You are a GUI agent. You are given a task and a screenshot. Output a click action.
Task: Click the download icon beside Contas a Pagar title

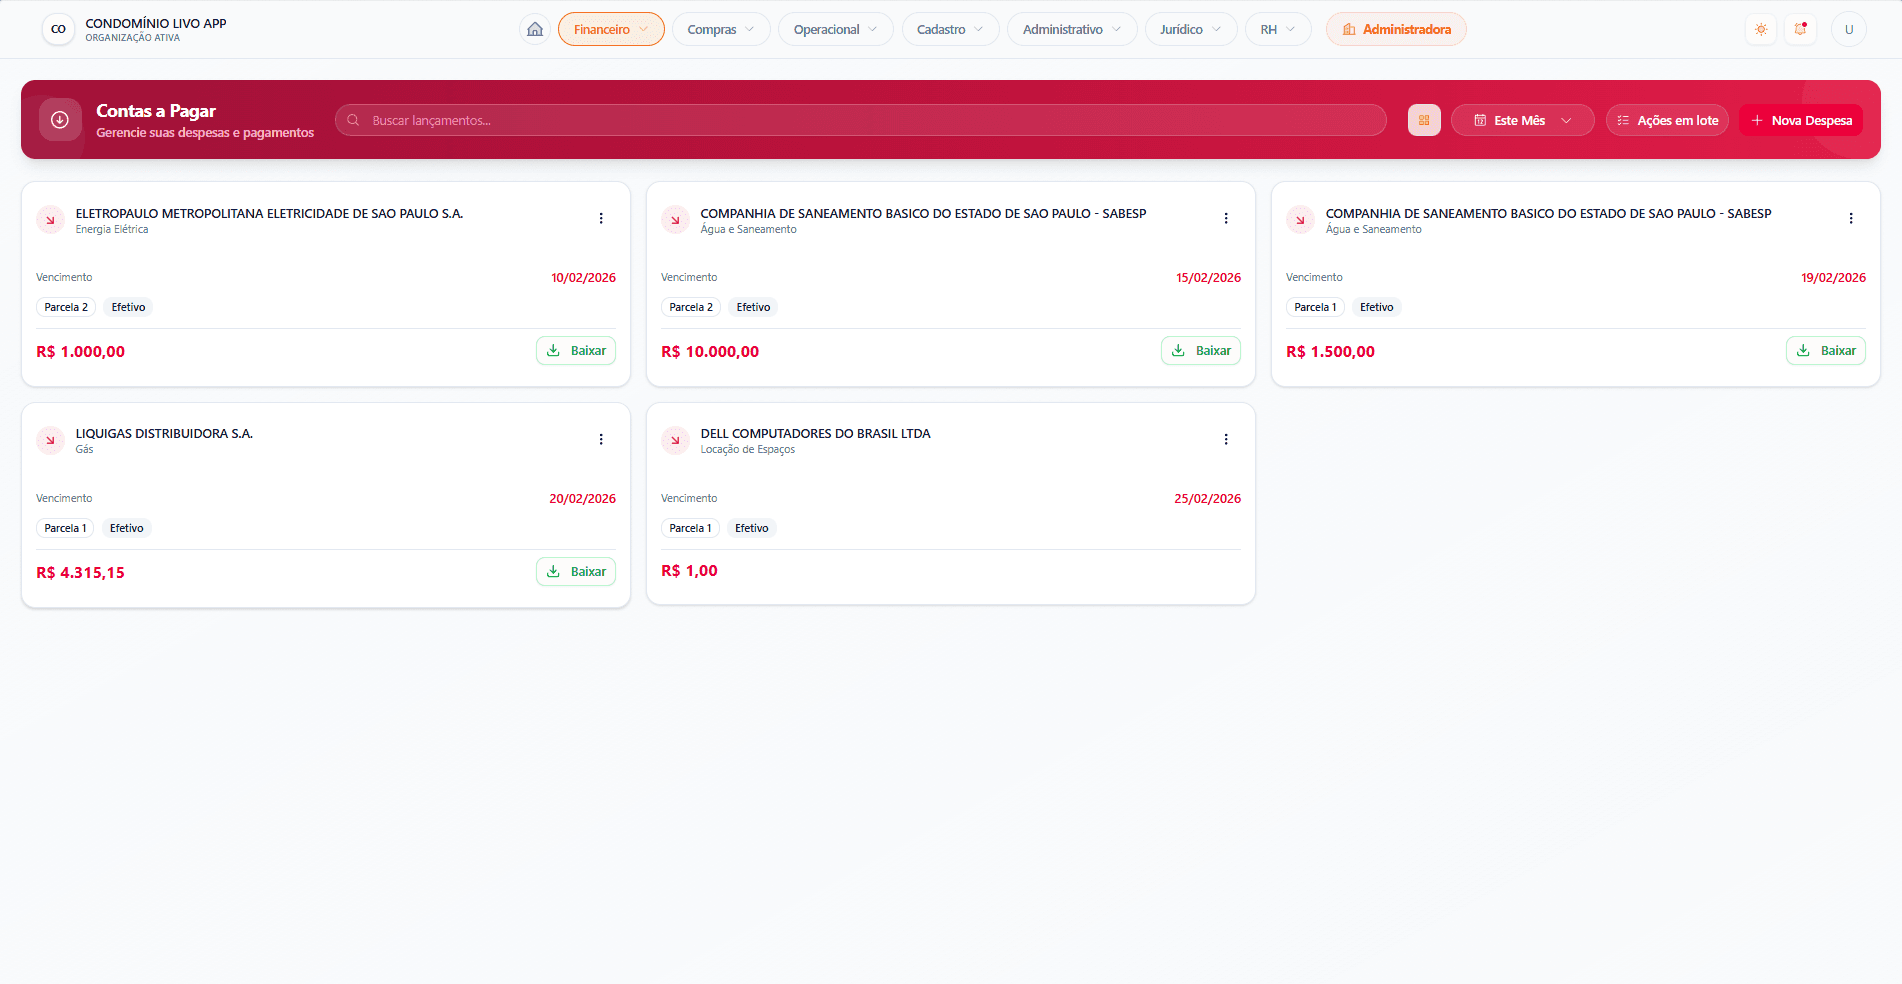point(60,120)
